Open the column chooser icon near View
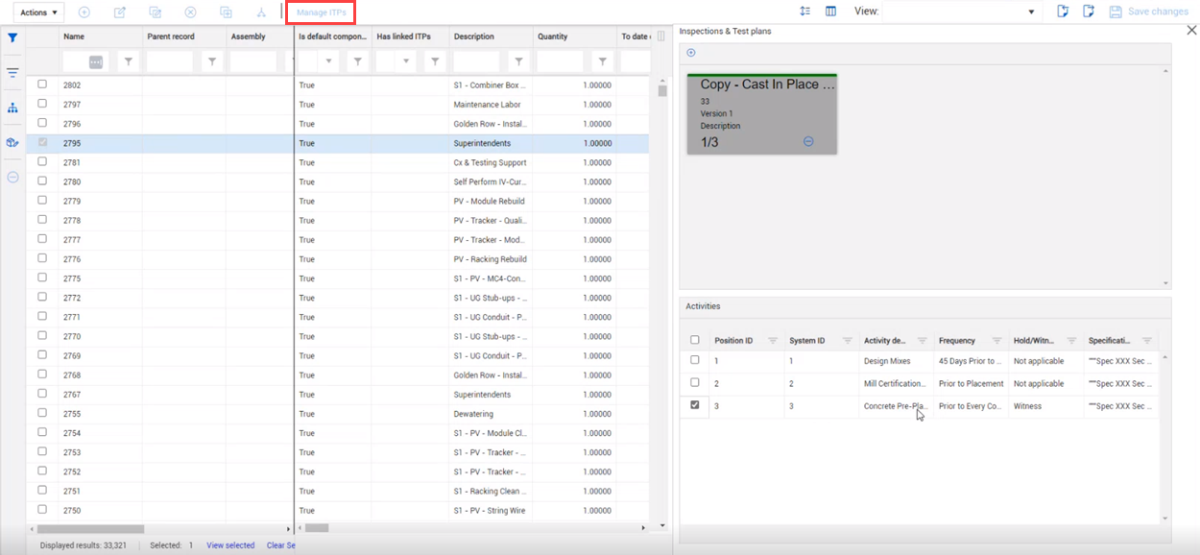The height and width of the screenshot is (555, 1200). [830, 12]
